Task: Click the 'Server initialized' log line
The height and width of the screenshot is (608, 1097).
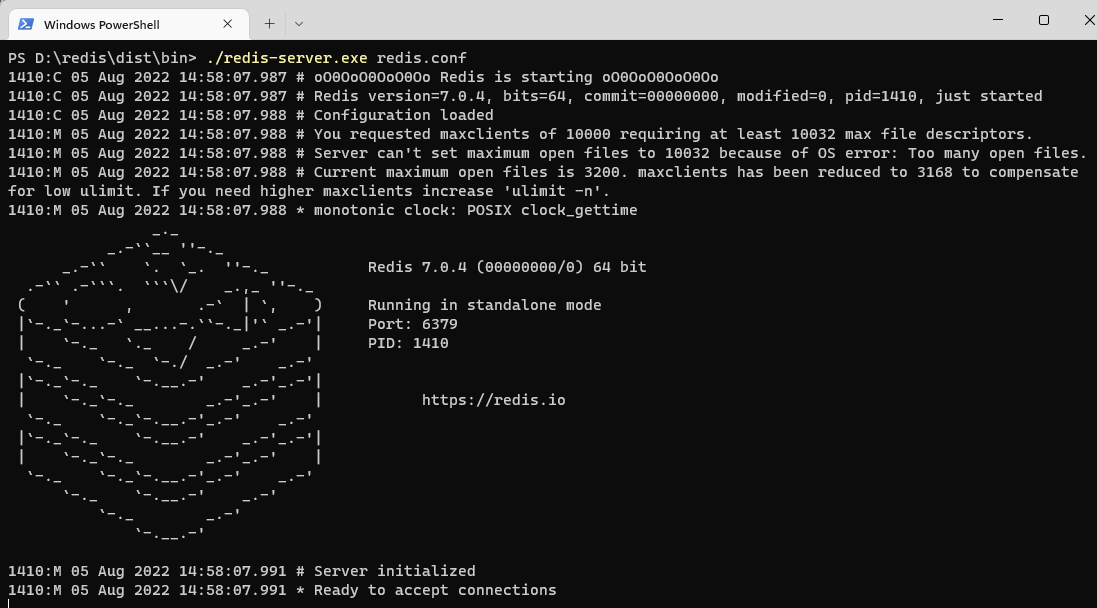Action: click(394, 571)
